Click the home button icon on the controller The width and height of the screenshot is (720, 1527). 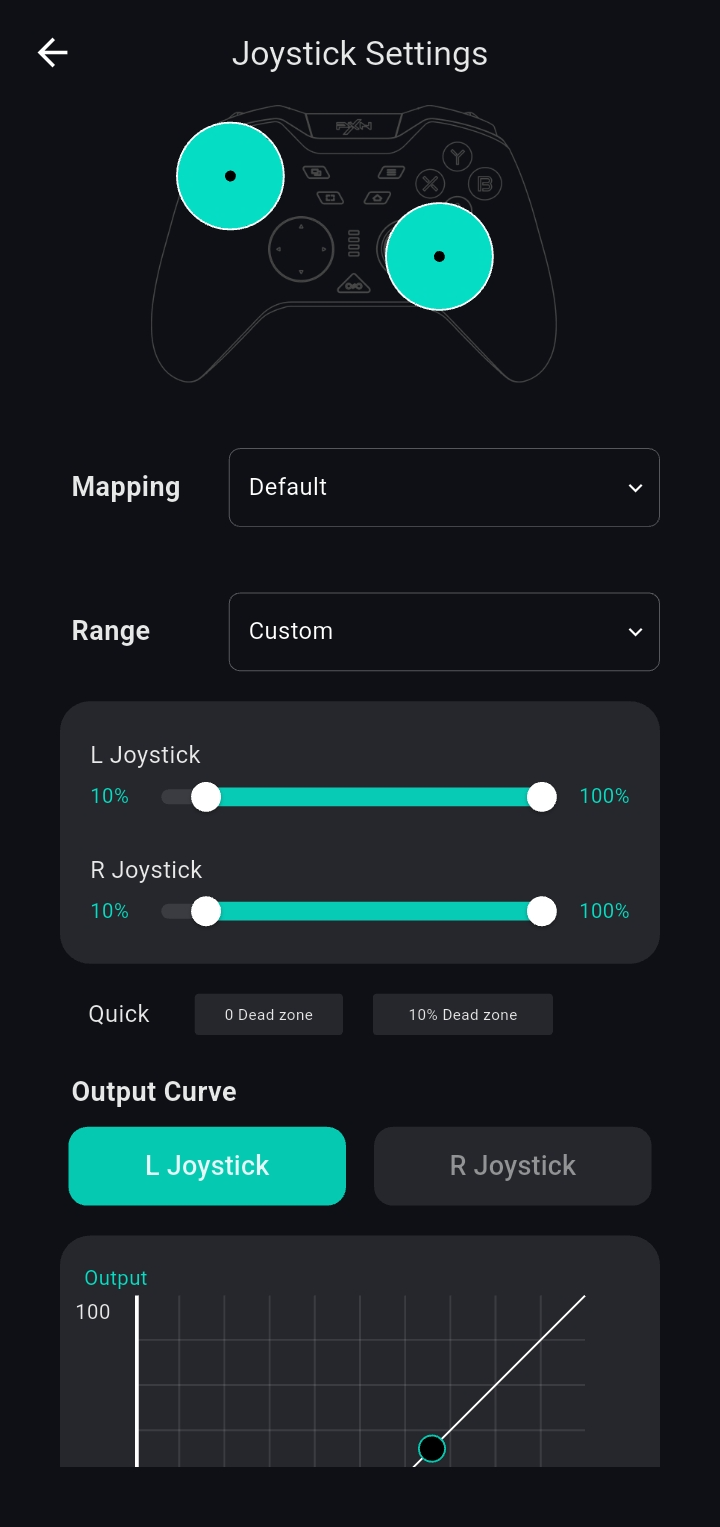(377, 198)
